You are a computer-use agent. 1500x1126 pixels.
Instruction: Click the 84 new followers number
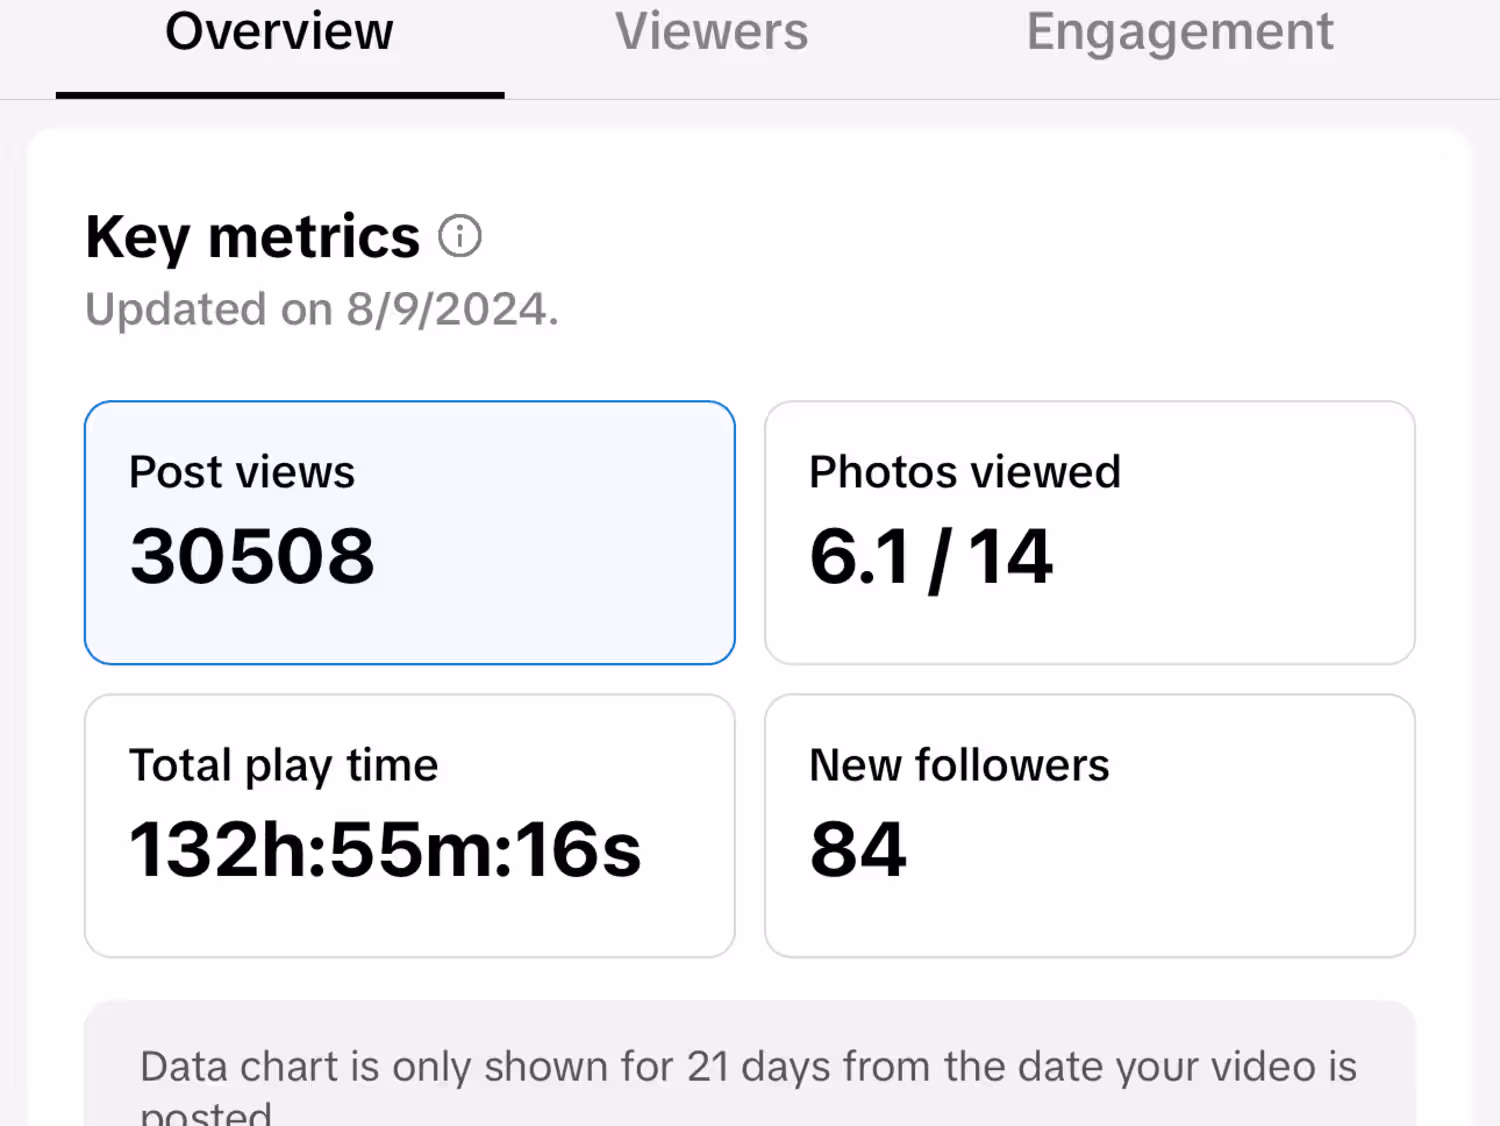coord(858,850)
